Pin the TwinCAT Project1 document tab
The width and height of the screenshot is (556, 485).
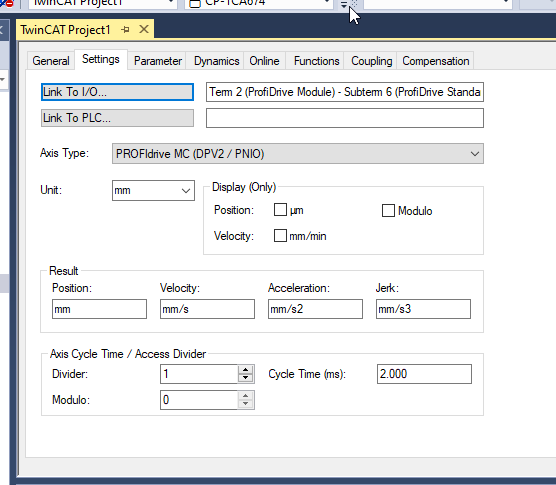click(x=125, y=30)
